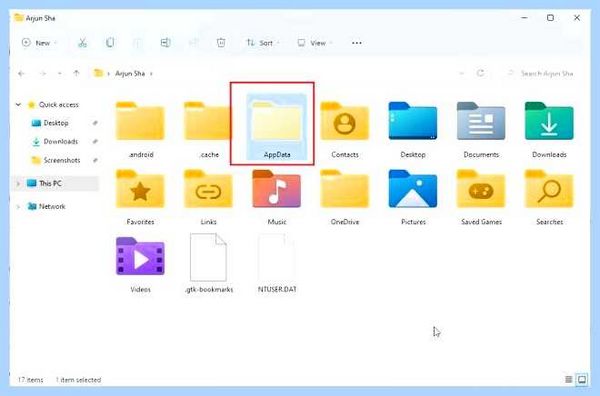The image size is (600, 396).
Task: Open Desktop in the sidebar
Action: tap(56, 123)
